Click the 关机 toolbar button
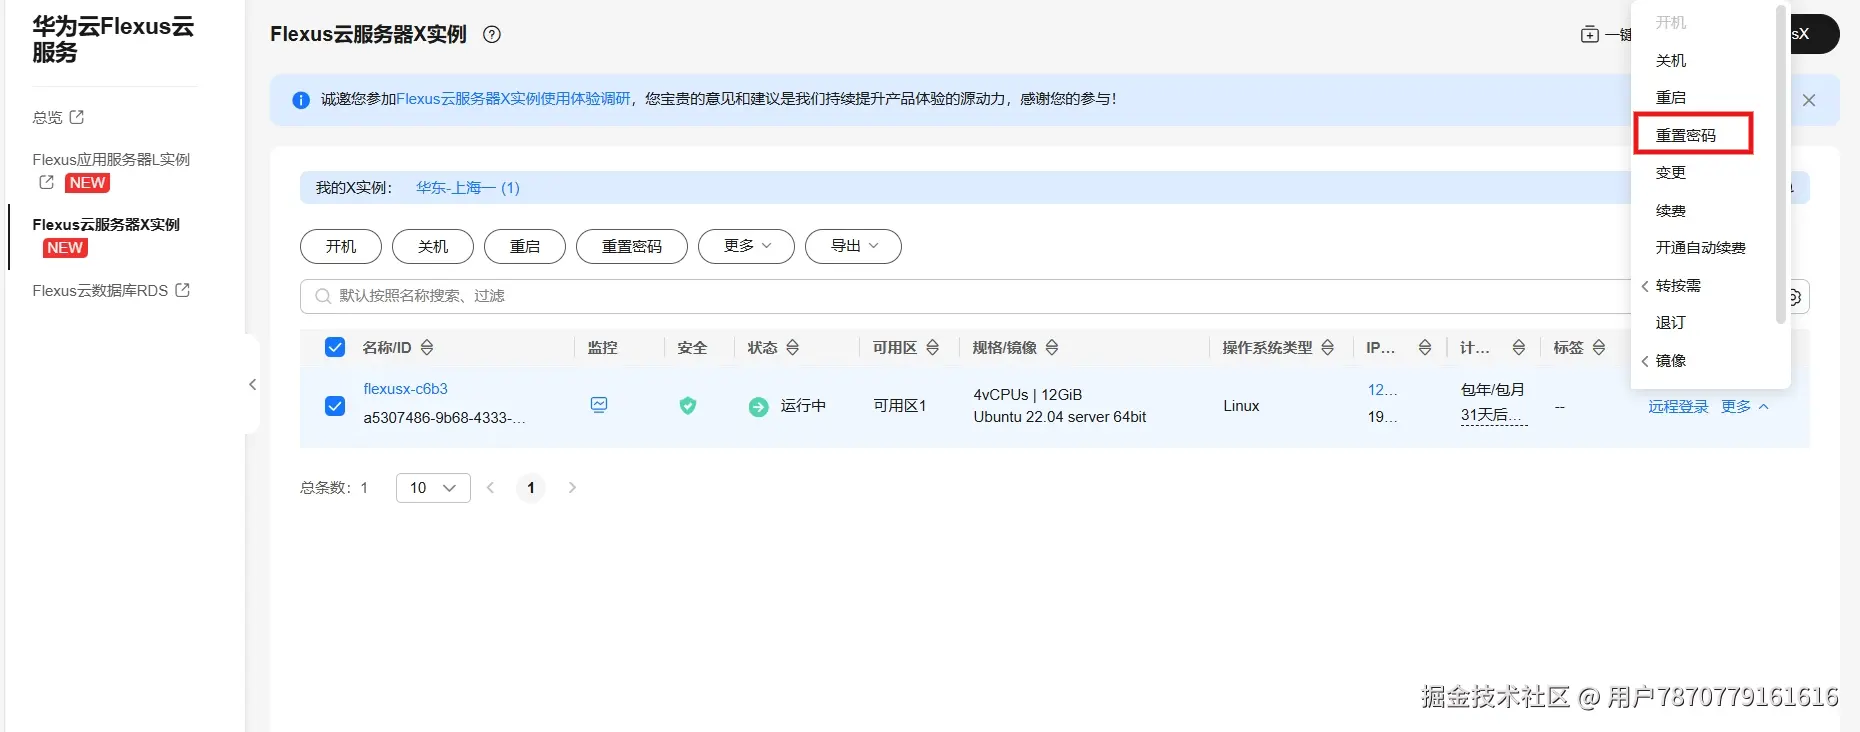Screen dimensions: 1860x732 click(433, 246)
